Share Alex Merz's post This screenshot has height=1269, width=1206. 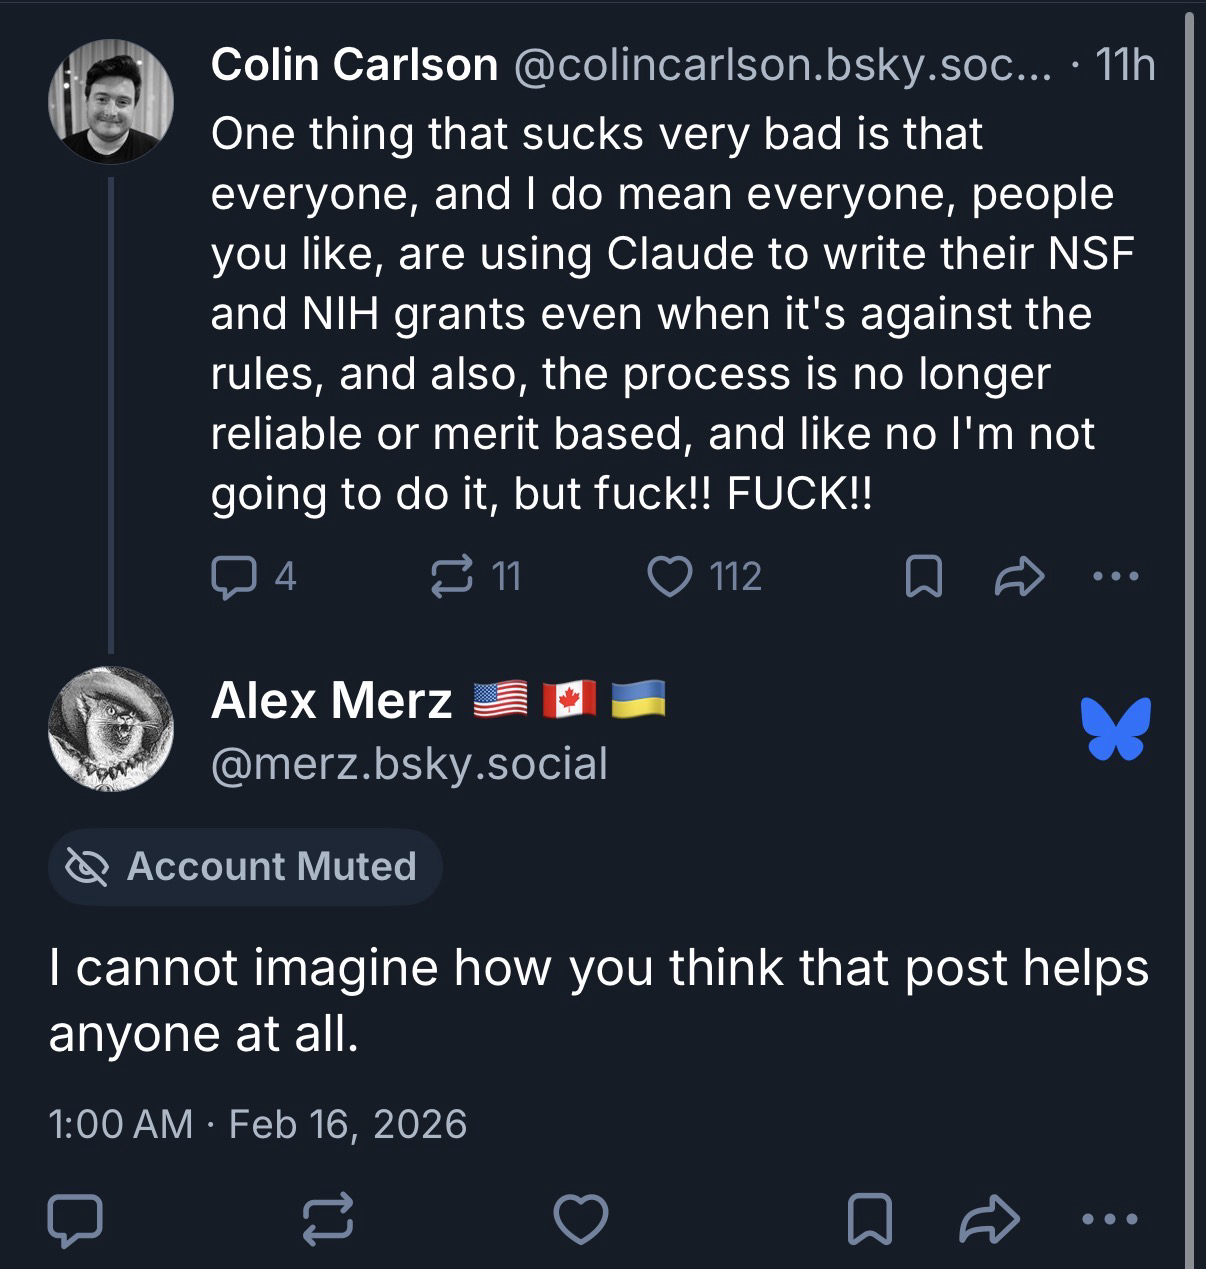988,1219
